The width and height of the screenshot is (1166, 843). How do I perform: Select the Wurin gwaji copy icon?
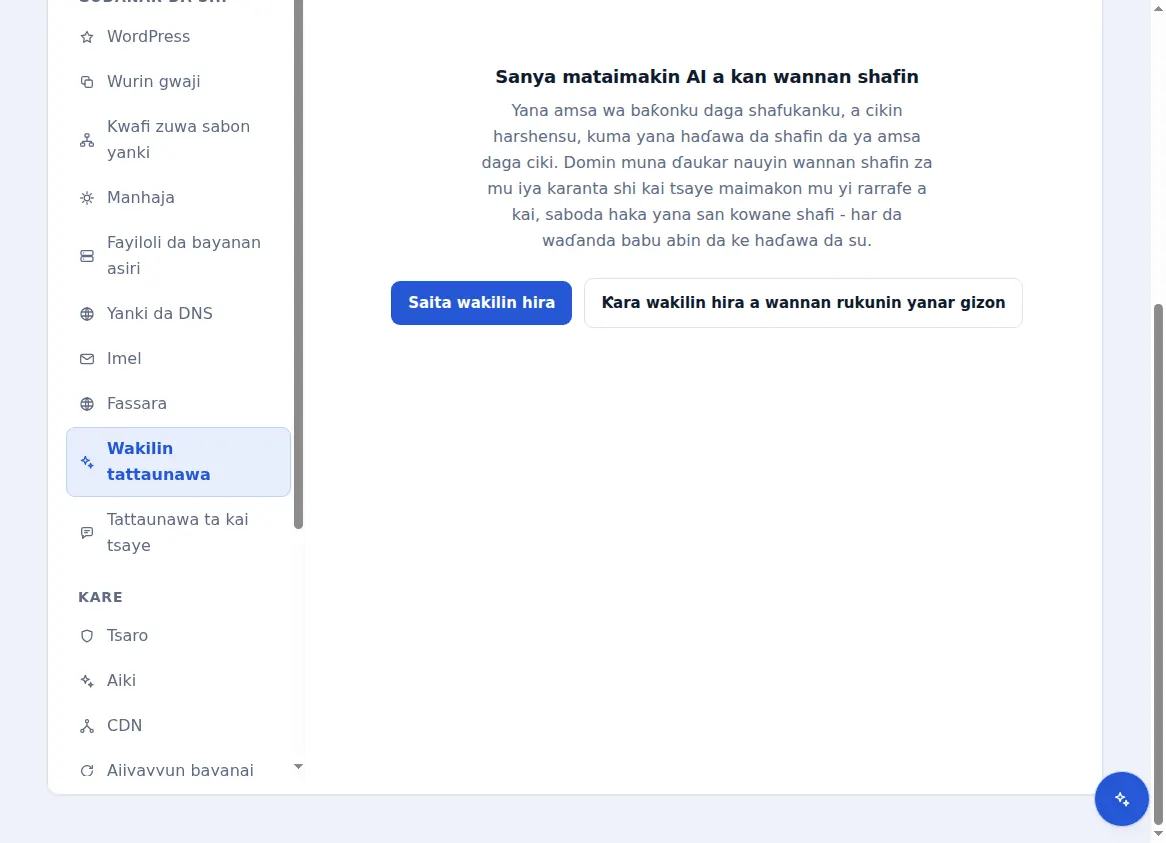click(87, 82)
